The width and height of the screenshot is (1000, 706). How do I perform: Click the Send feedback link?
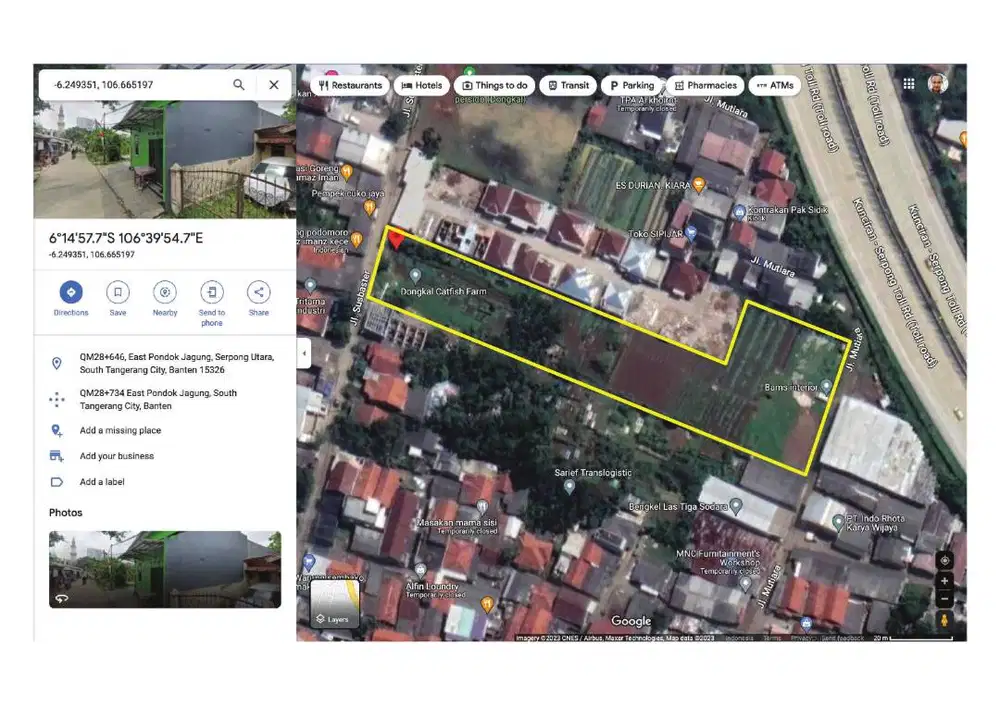pos(842,638)
